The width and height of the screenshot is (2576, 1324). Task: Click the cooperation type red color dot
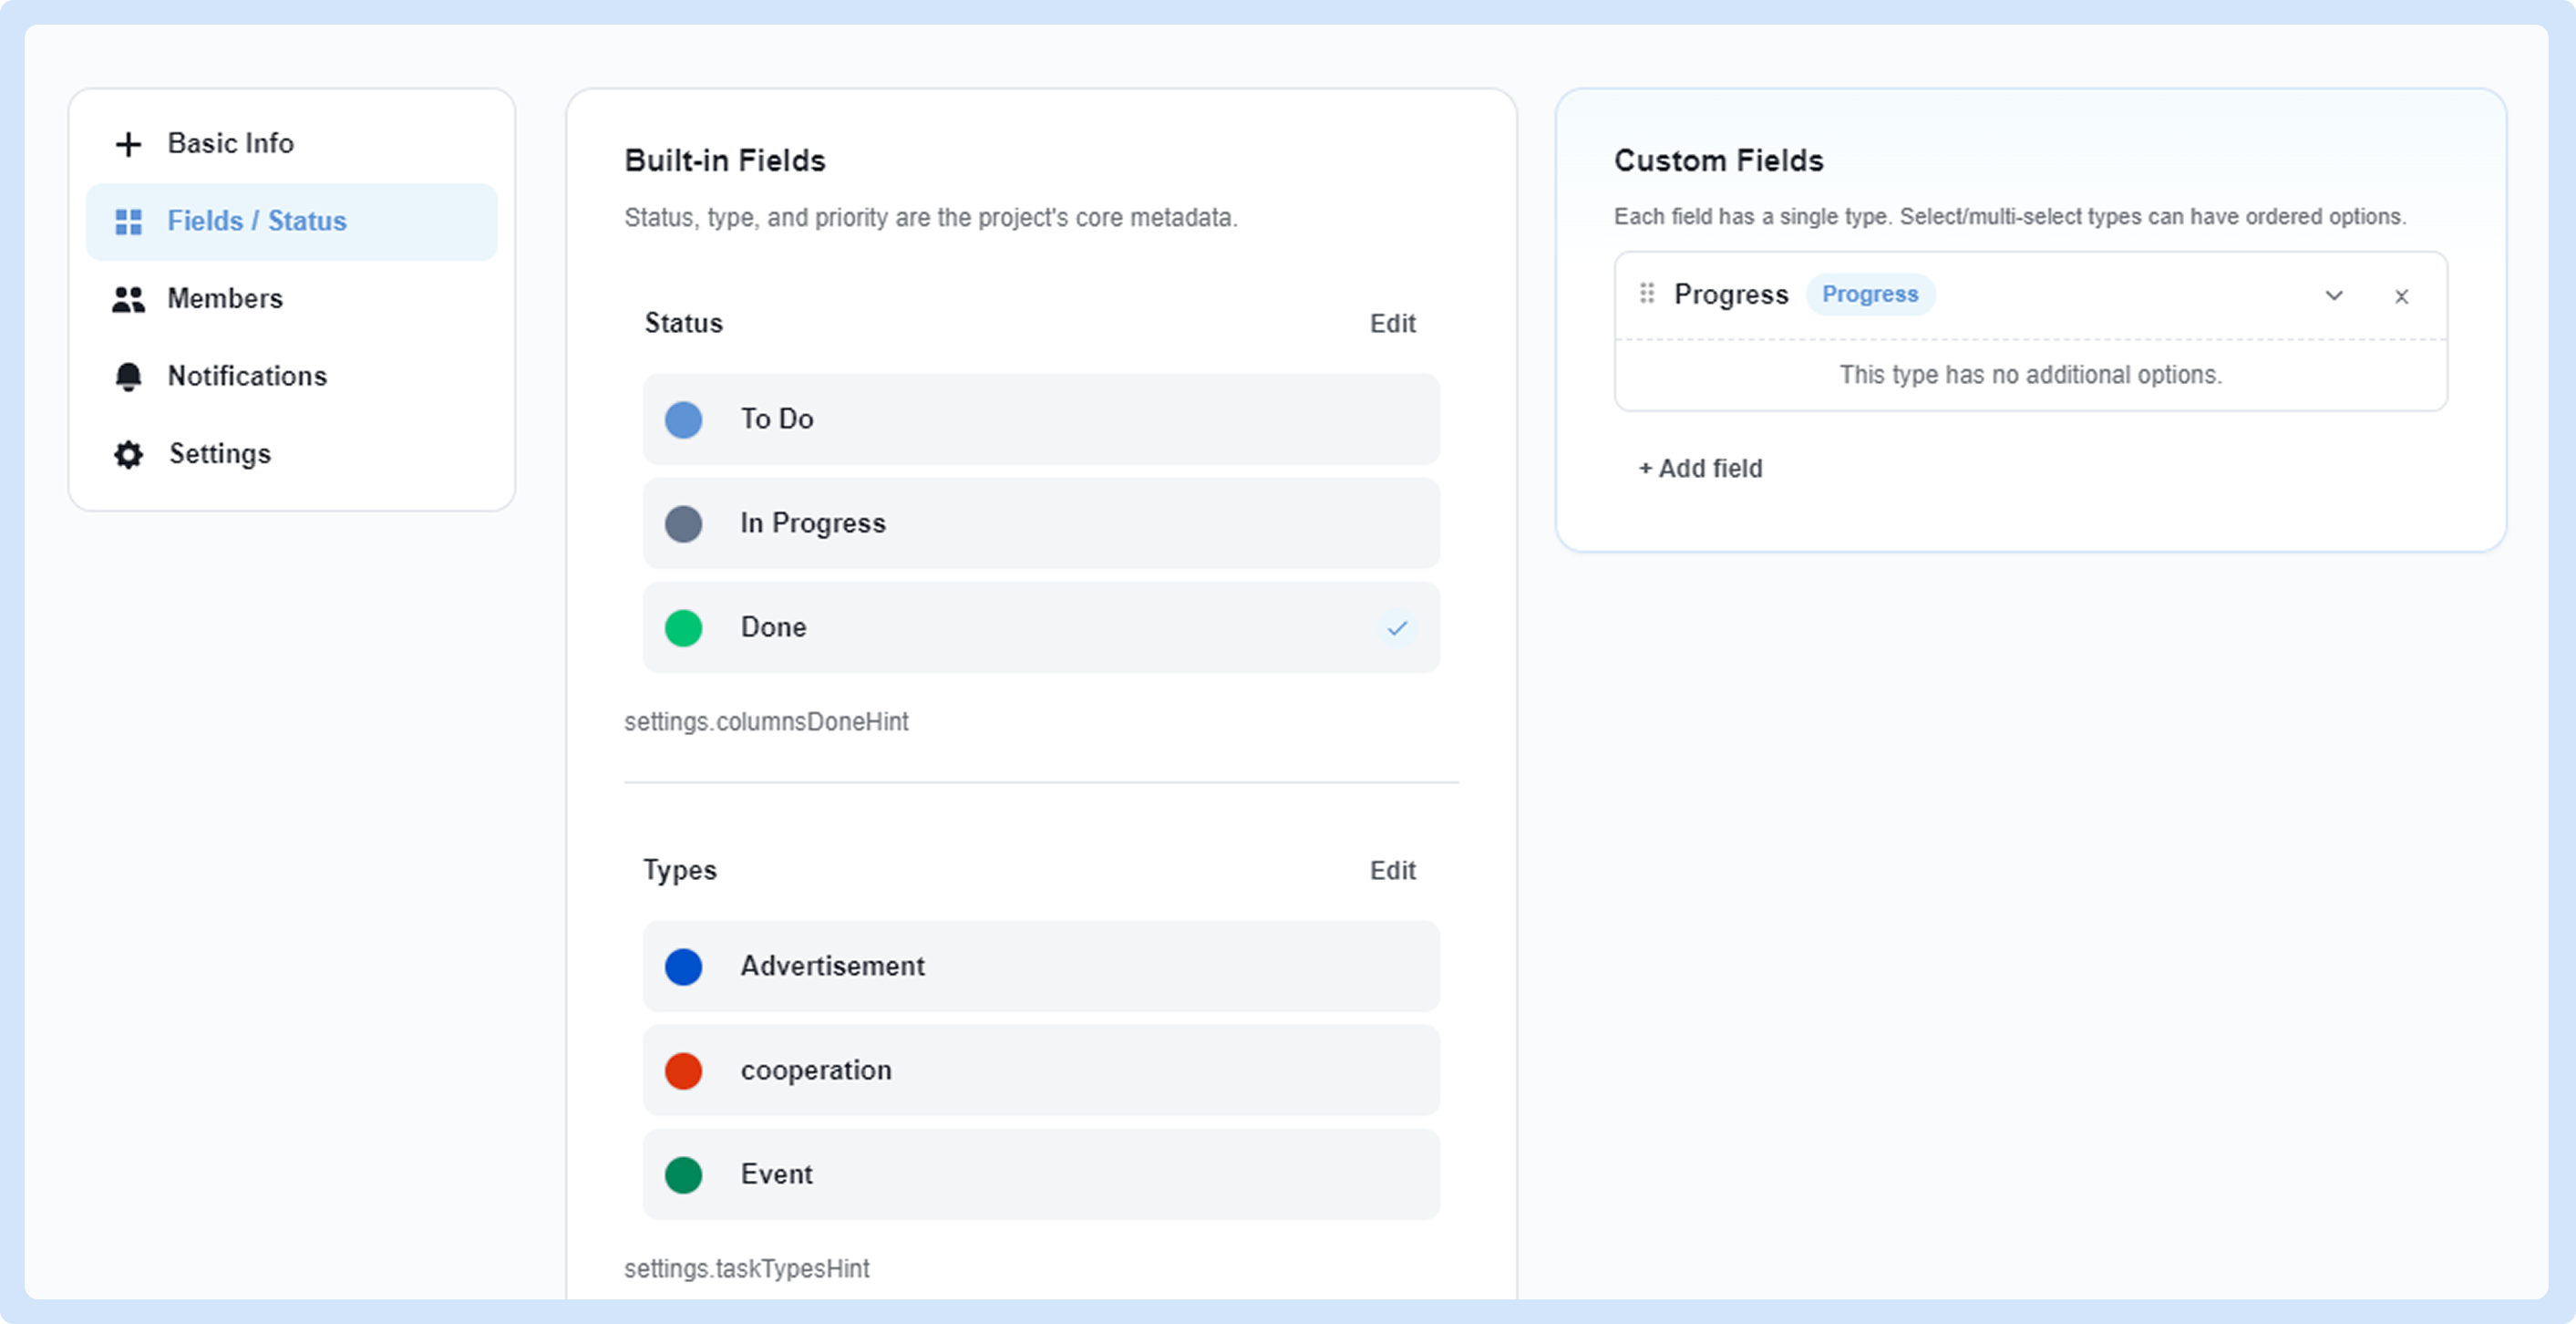pos(684,1071)
